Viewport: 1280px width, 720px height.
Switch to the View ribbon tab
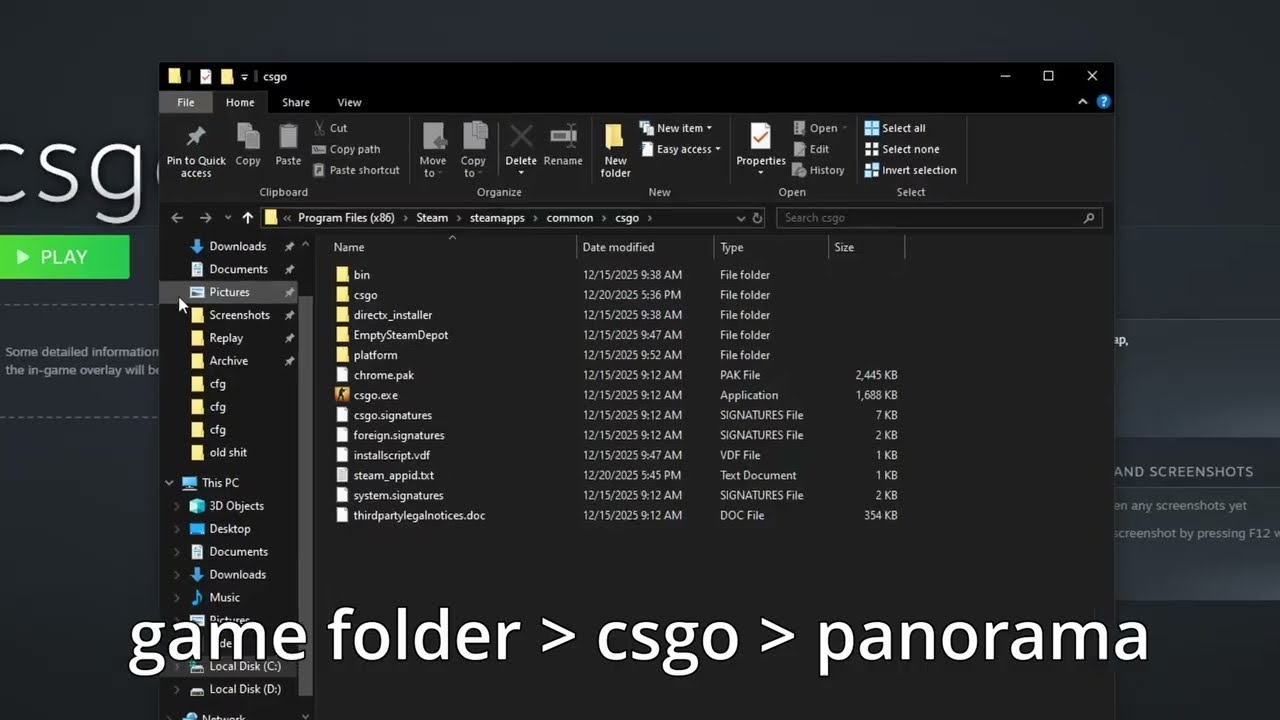tap(349, 102)
